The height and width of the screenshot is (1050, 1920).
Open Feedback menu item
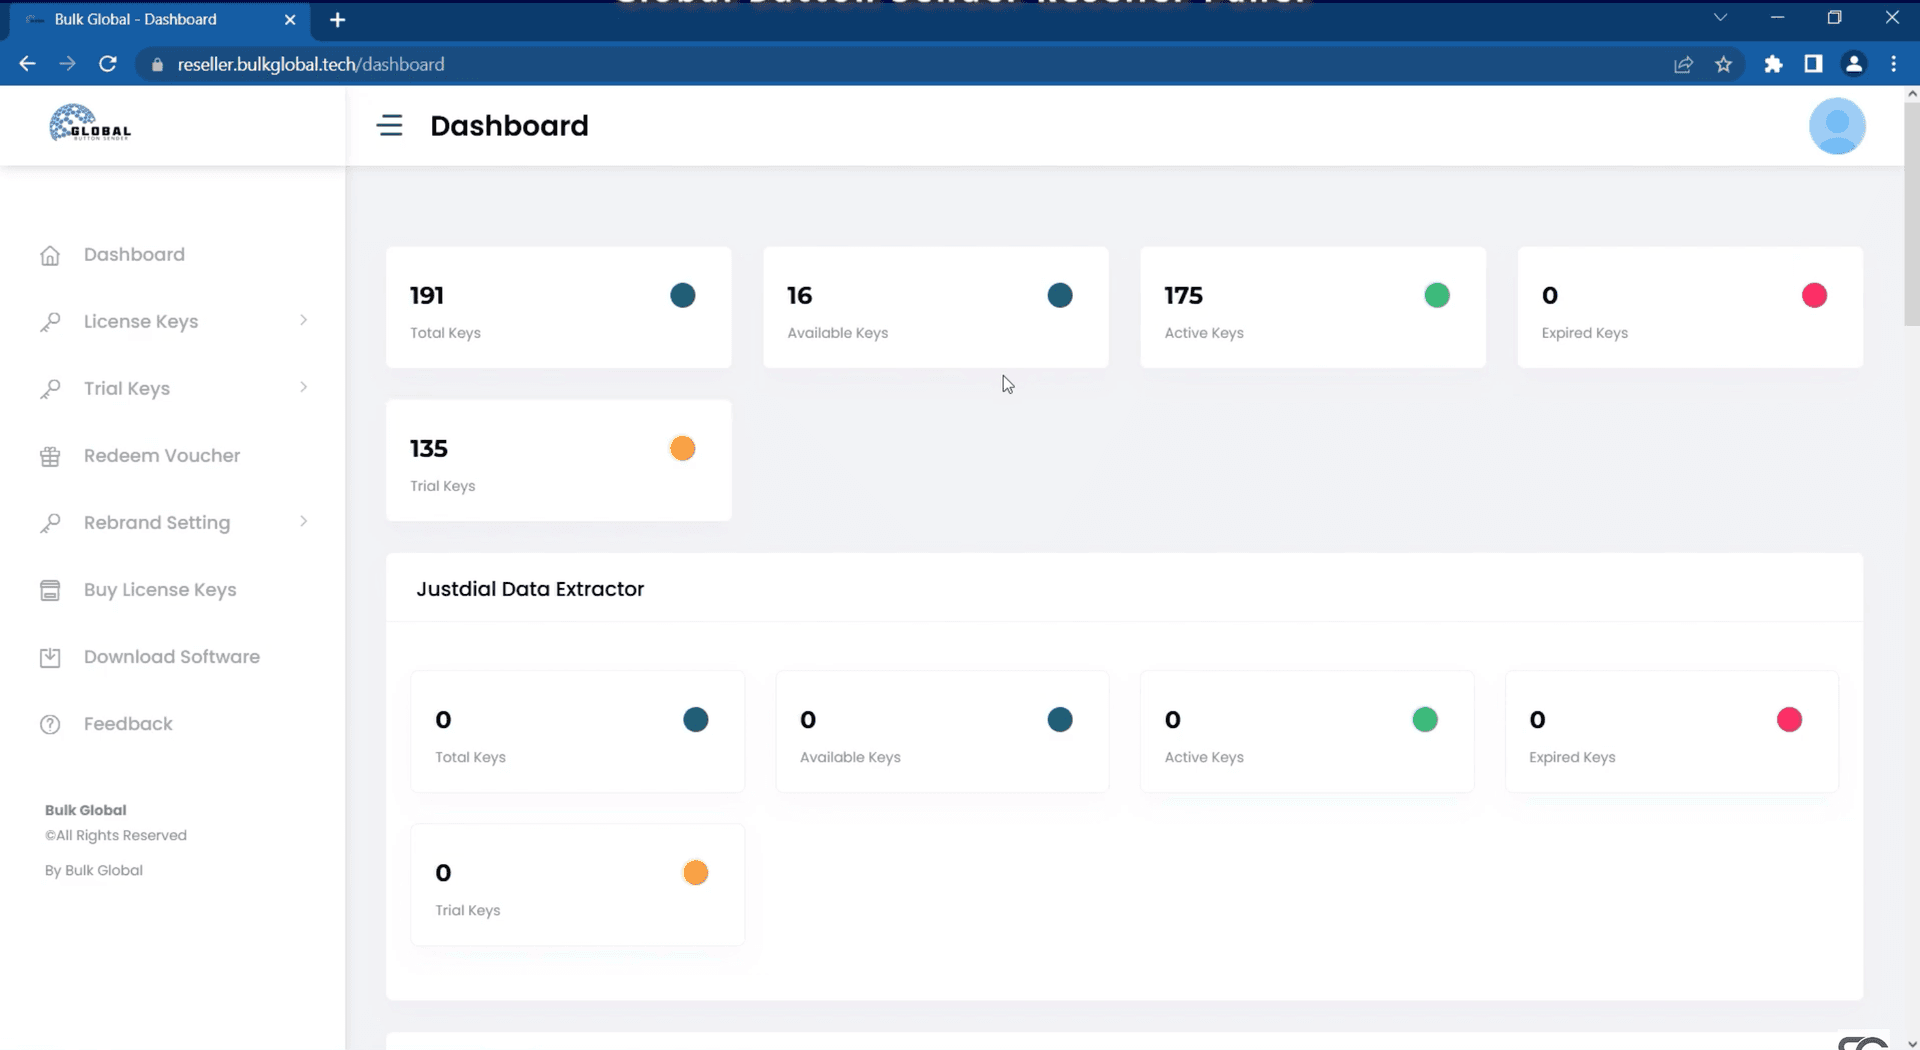click(x=128, y=723)
